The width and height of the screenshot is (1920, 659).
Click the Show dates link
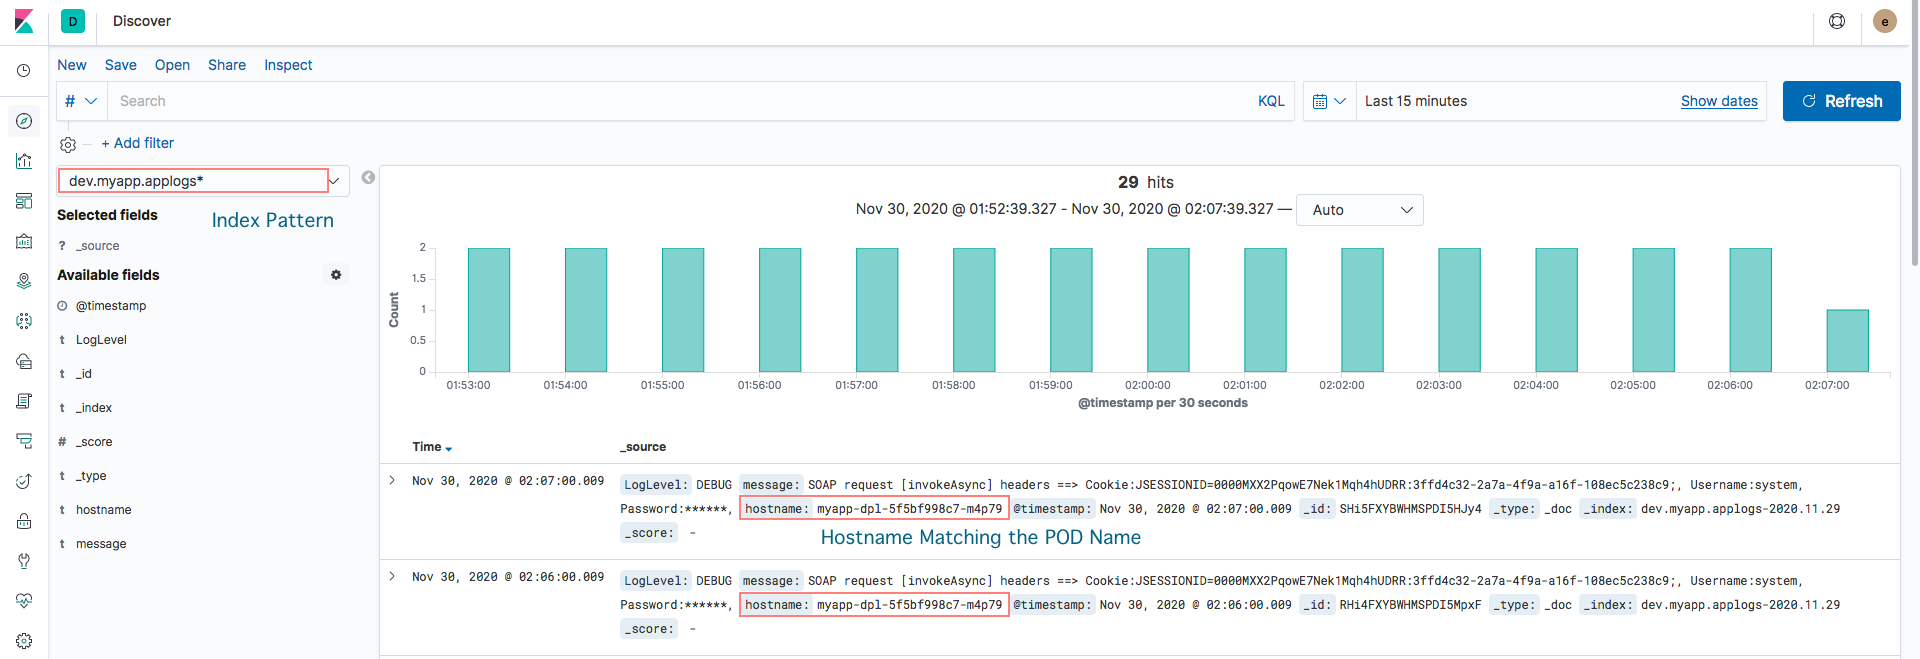[x=1719, y=101]
